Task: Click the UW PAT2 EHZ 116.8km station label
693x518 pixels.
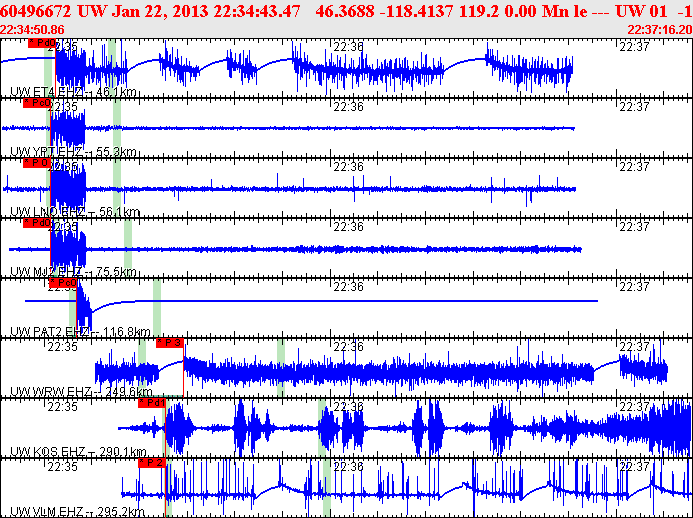Action: (x=79, y=332)
